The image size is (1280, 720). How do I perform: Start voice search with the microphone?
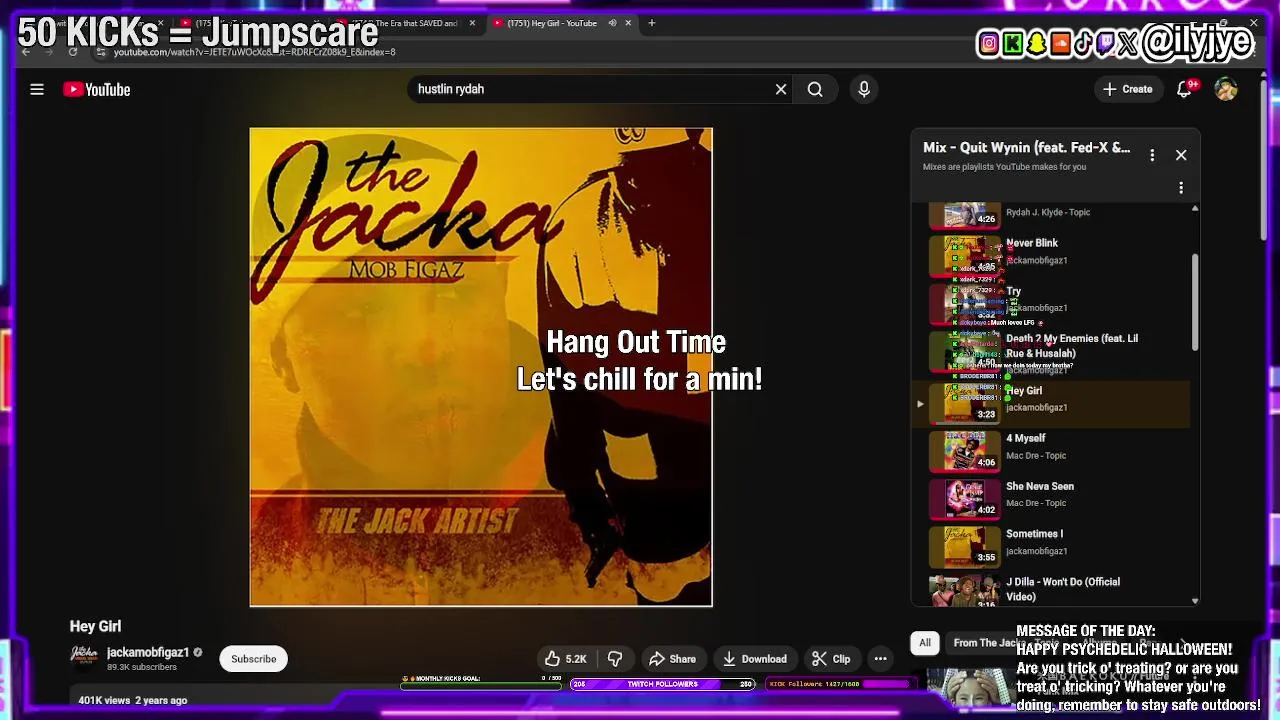[x=864, y=89]
